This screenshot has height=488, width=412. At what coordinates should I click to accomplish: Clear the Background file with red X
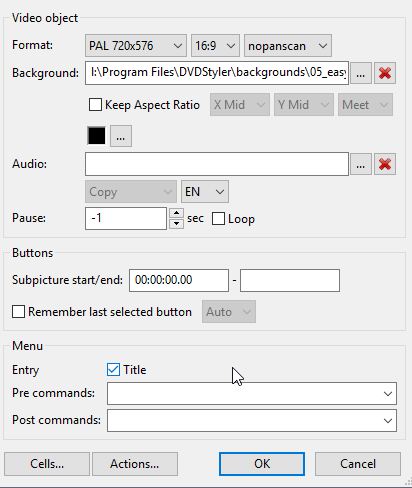click(385, 73)
